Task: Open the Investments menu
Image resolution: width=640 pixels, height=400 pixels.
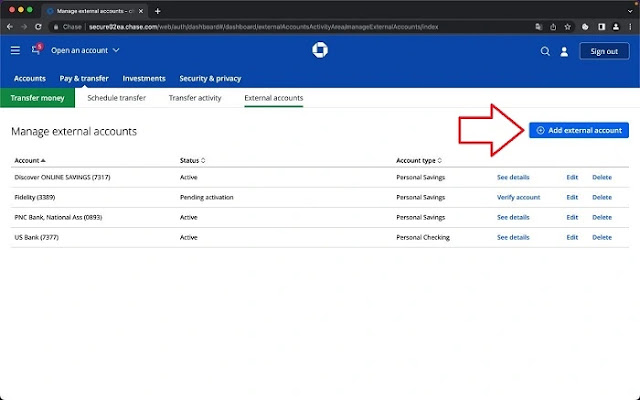Action: click(x=144, y=78)
